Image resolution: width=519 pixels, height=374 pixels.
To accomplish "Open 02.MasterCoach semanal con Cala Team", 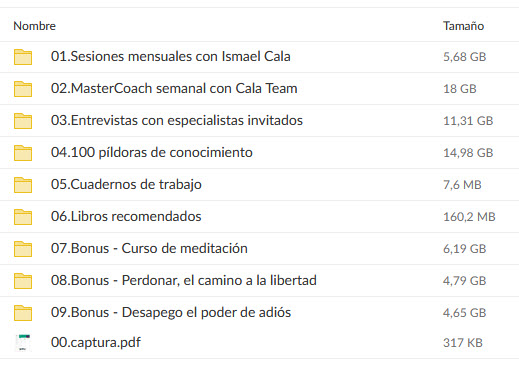I will (174, 88).
